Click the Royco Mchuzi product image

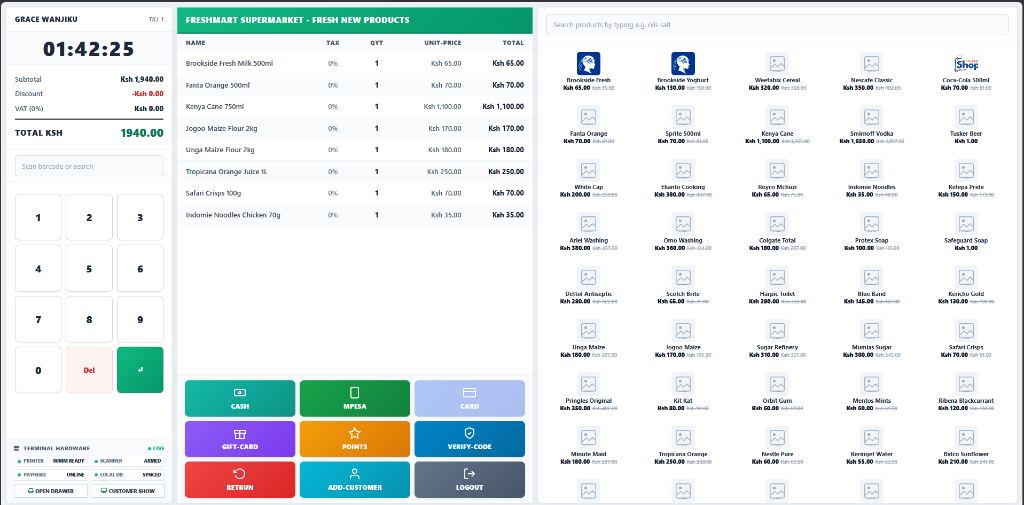777,171
